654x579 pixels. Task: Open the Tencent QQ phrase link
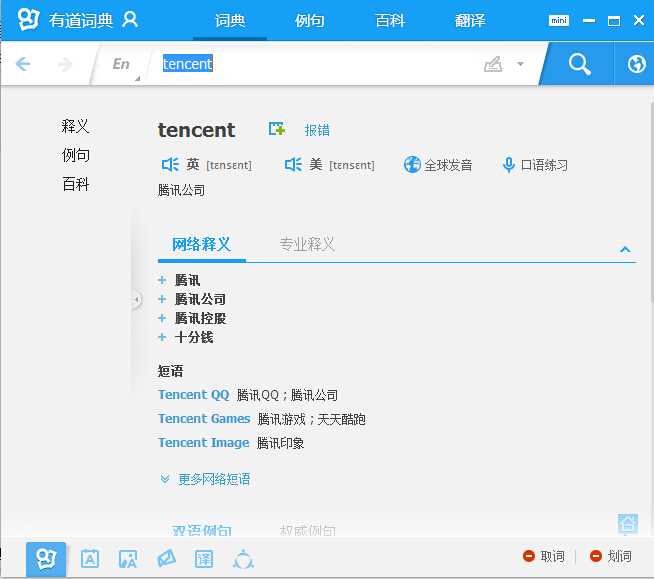tap(194, 395)
